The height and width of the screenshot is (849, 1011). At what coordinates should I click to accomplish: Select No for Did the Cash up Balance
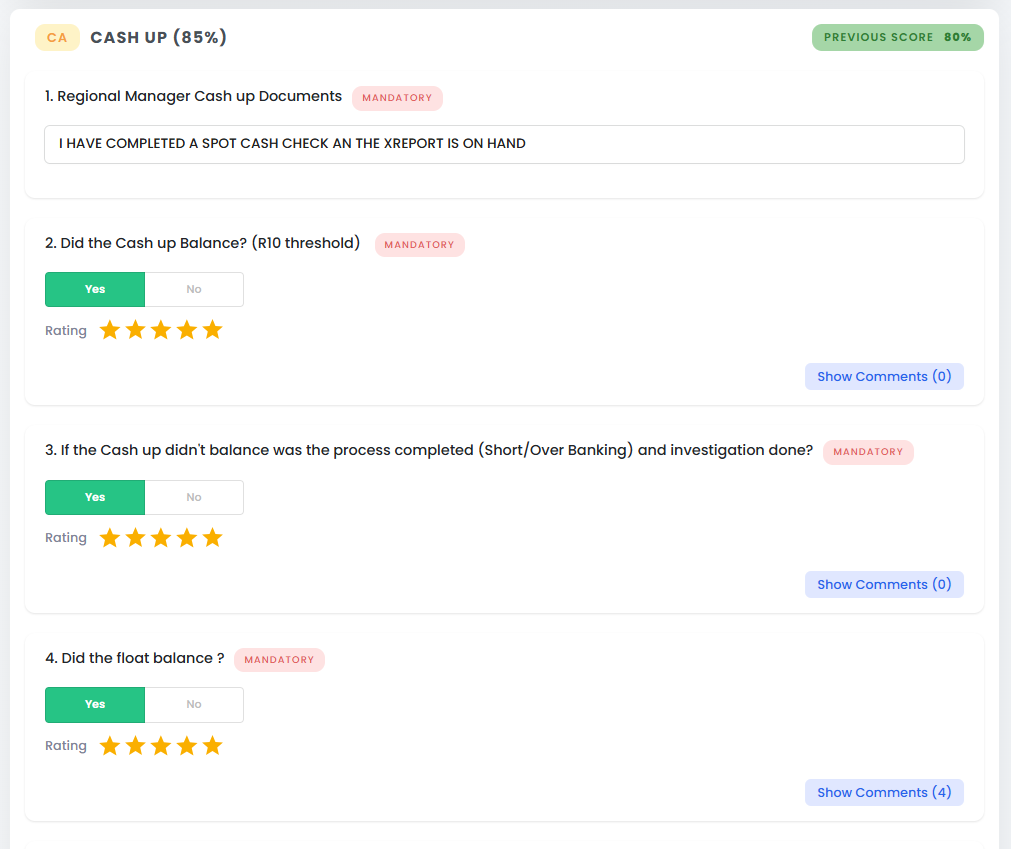[x=194, y=289]
